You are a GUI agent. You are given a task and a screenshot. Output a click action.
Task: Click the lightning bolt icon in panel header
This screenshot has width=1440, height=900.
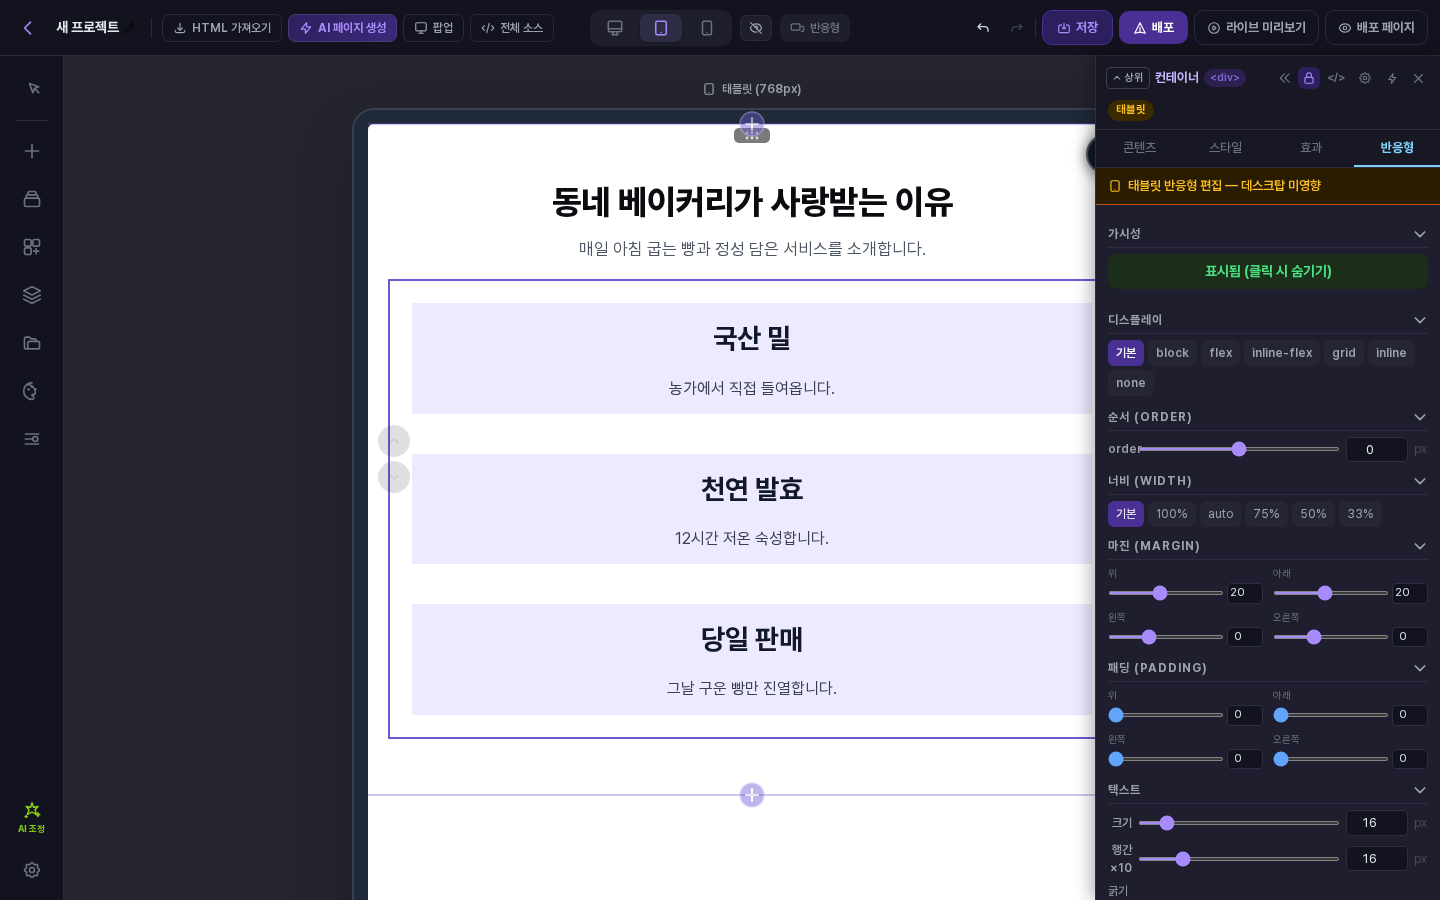[1392, 78]
